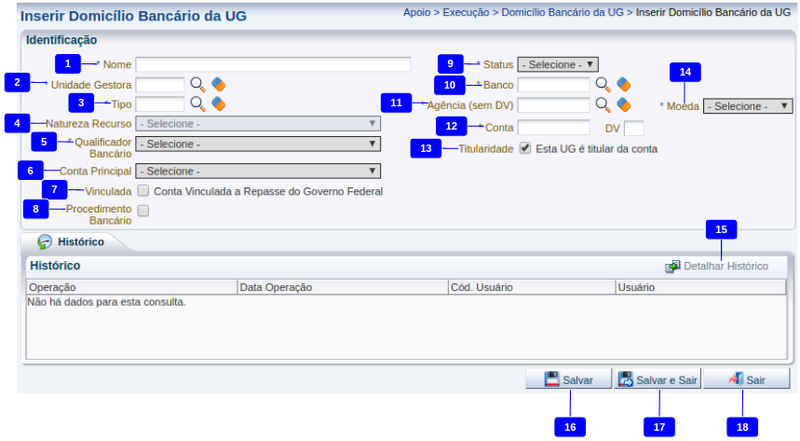
Task: Expand the Moeda dropdown list
Action: [x=747, y=105]
